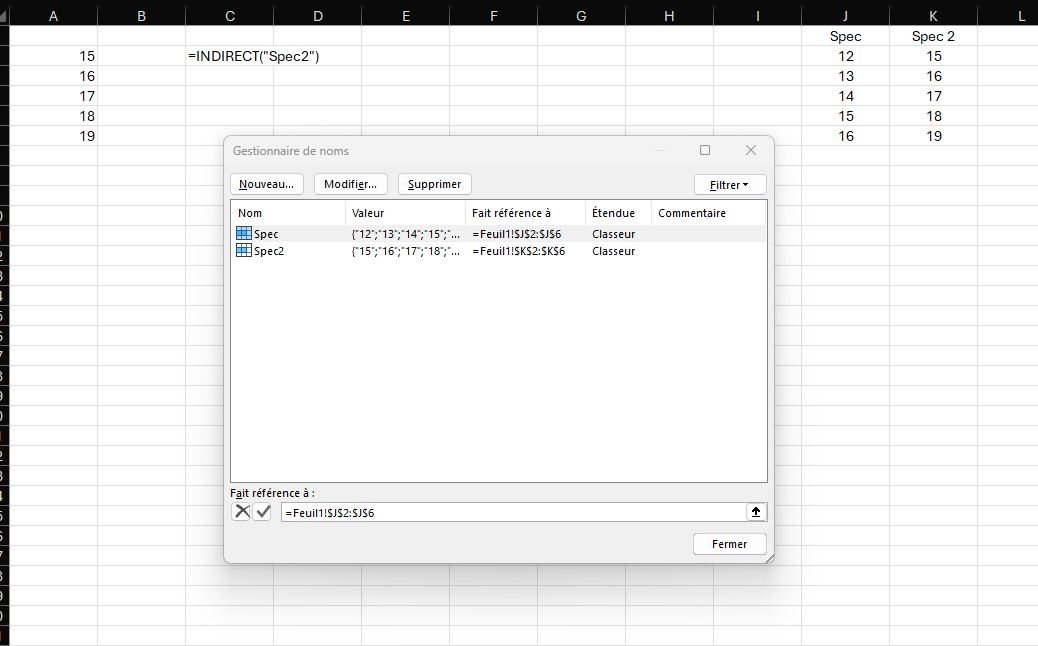Select the cell containing the INDIRECT formula
The image size is (1038, 646).
(229, 56)
